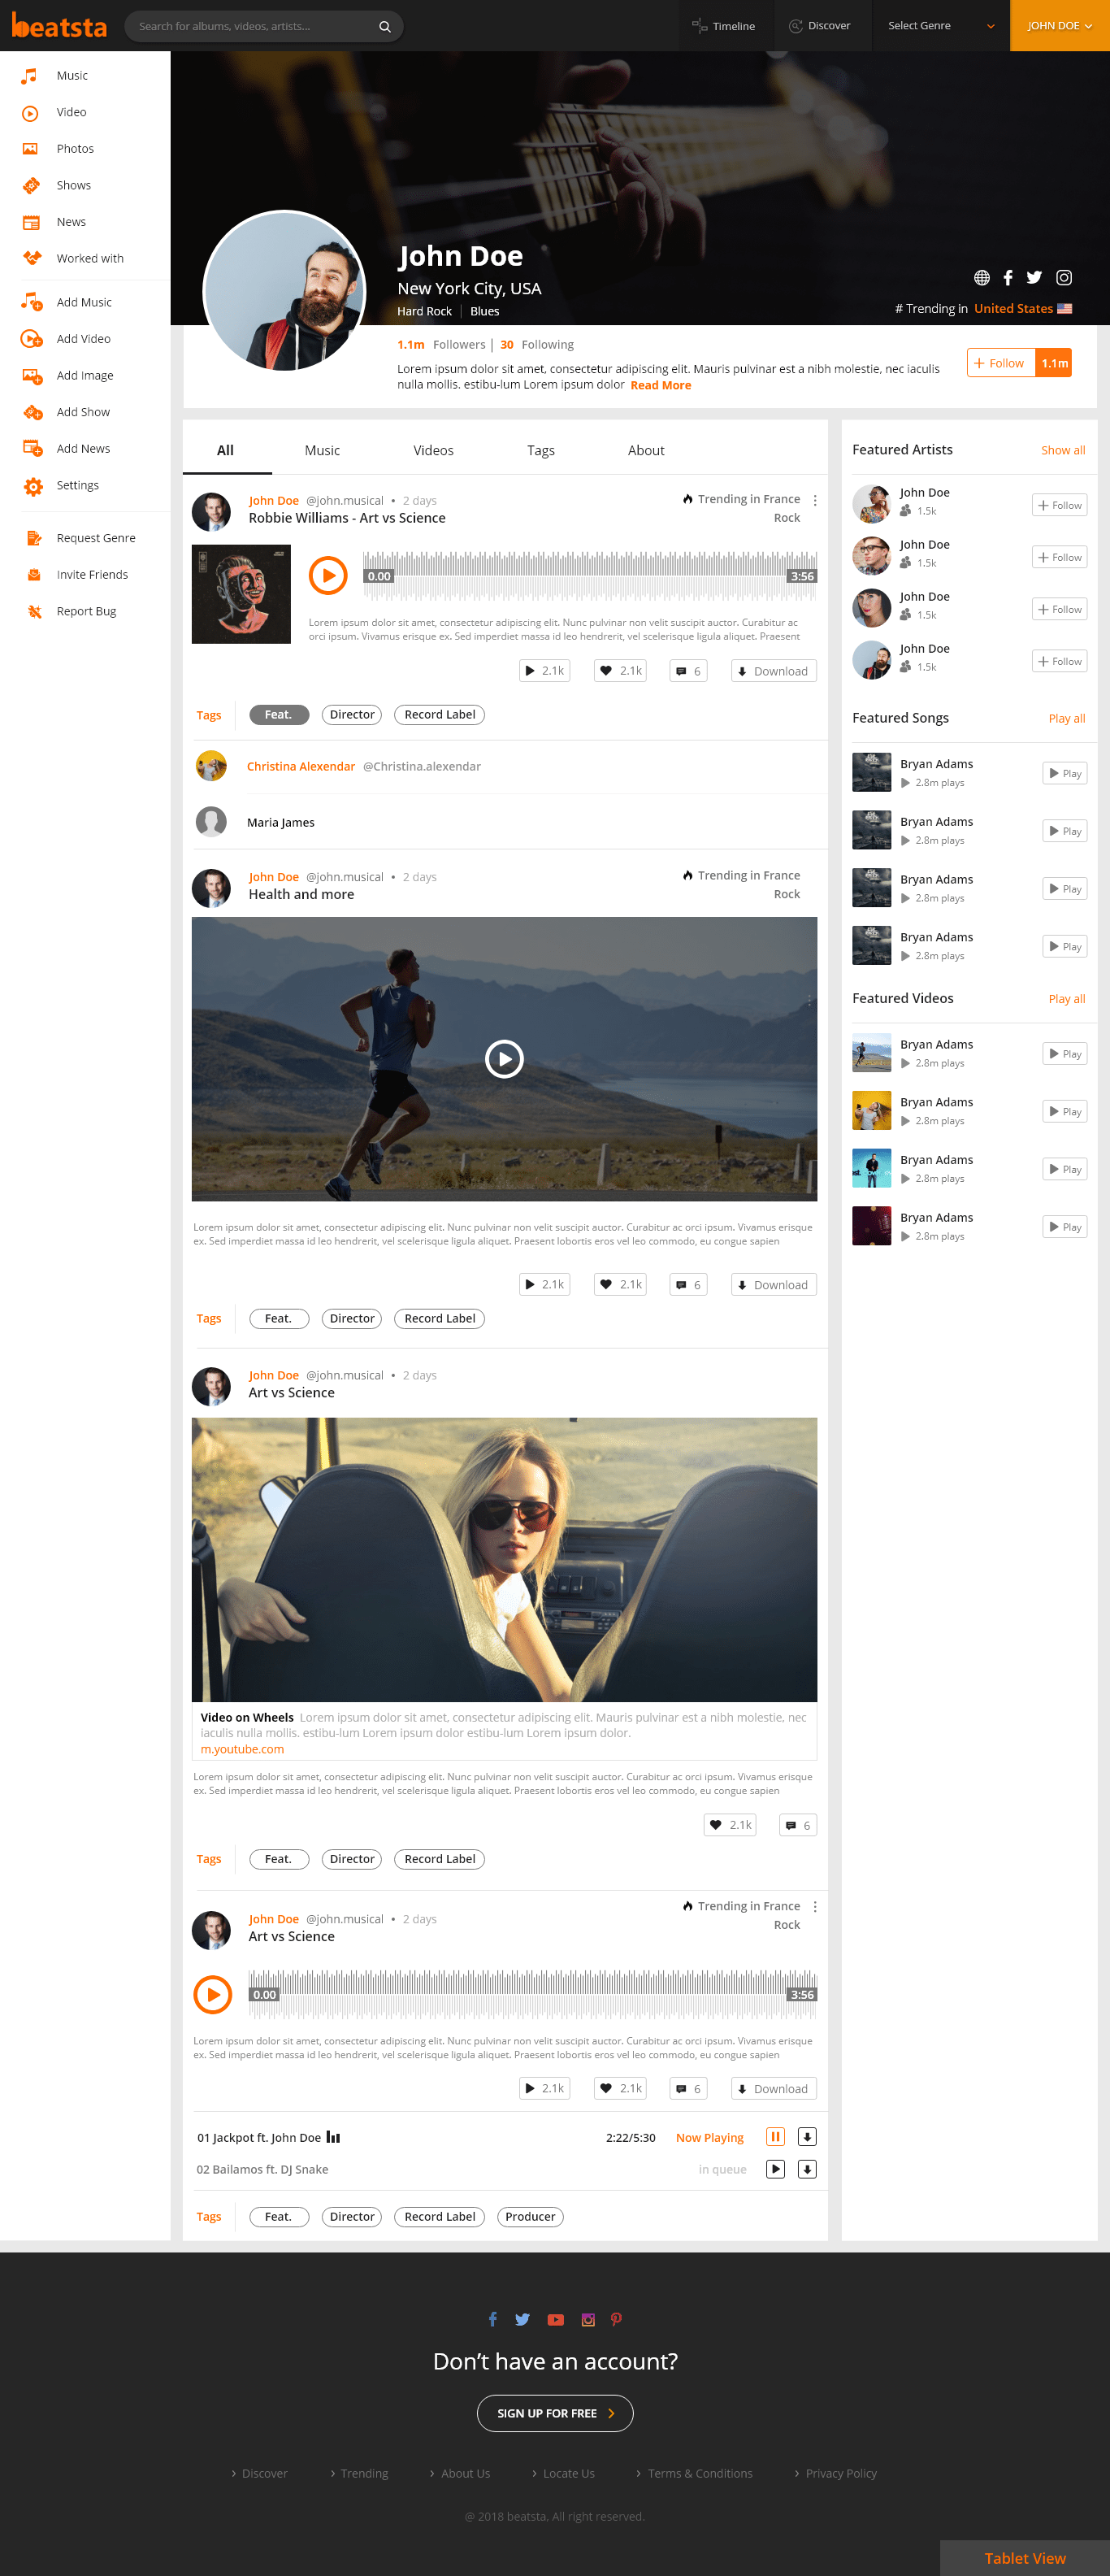1110x2576 pixels.
Task: Play the queued Bailamos ft. DJ Snake track
Action: (775, 2169)
